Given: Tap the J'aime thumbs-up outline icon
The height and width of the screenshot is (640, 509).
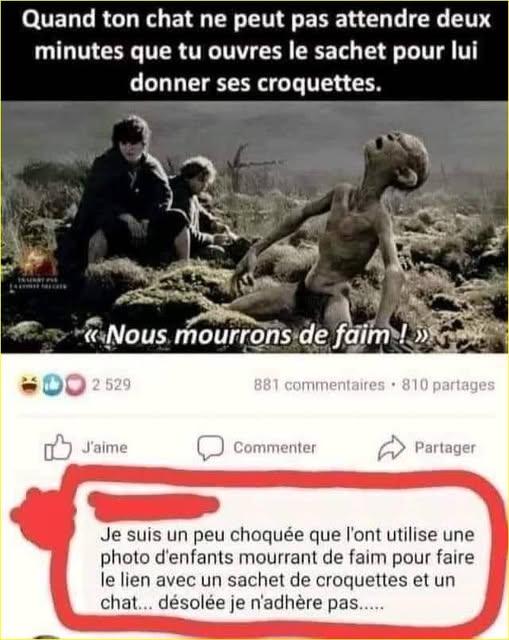Looking at the screenshot, I should tap(58, 447).
